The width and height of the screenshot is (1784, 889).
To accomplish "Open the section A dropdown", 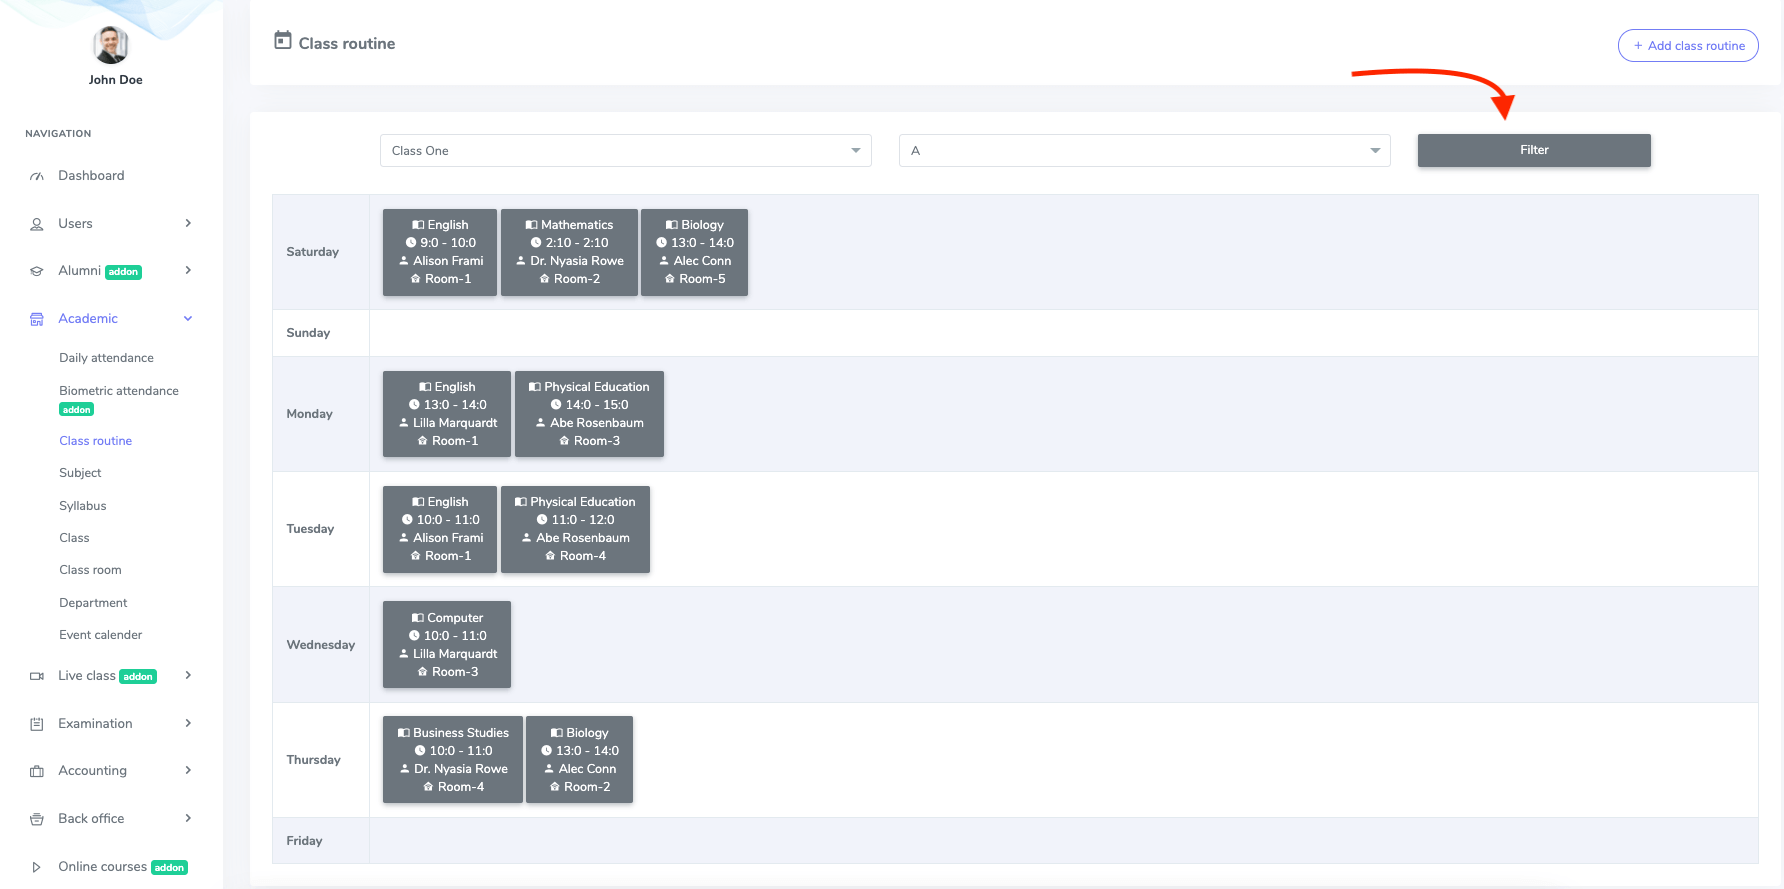I will (1144, 151).
